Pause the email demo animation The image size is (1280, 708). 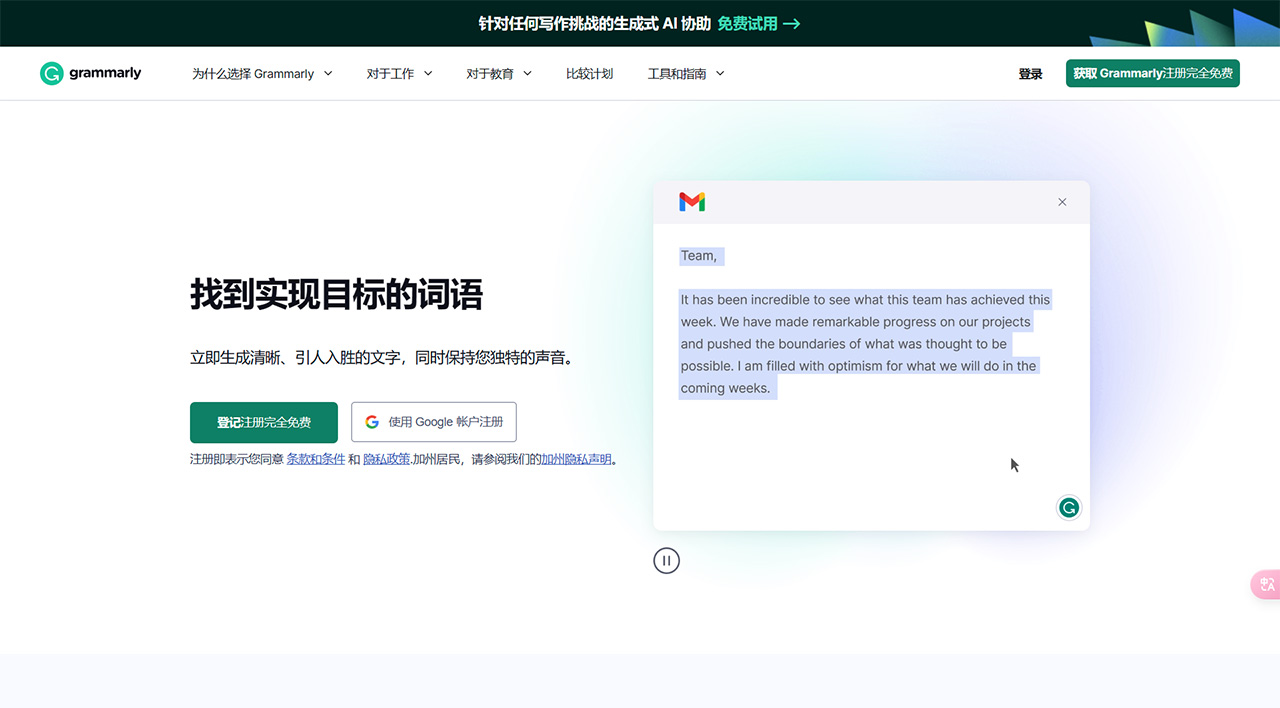pyautogui.click(x=666, y=560)
